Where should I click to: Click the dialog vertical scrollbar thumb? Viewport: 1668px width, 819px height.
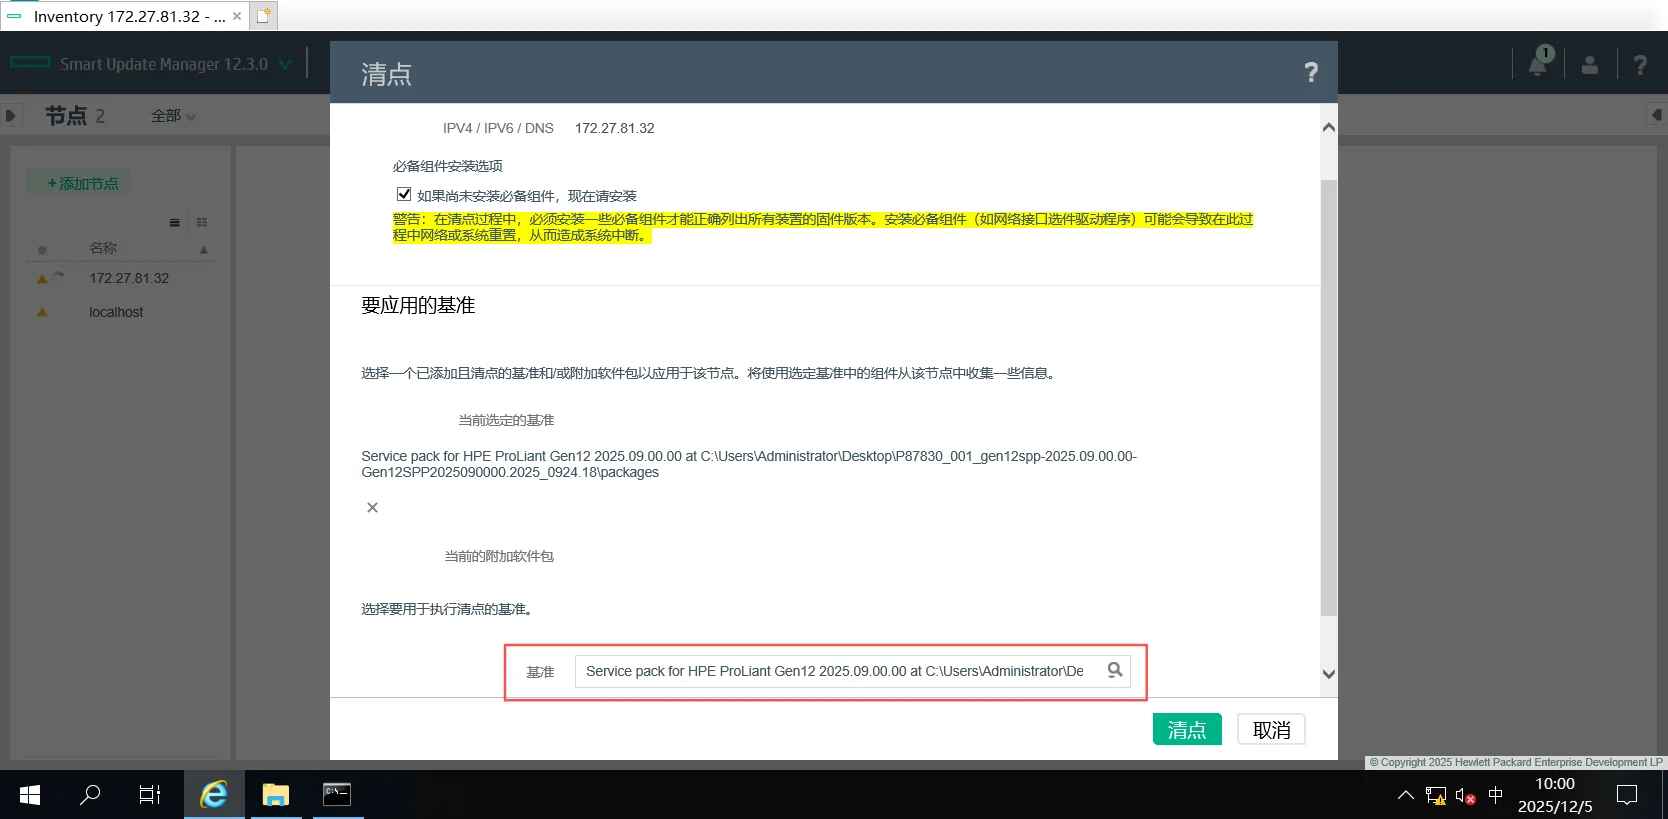1329,397
